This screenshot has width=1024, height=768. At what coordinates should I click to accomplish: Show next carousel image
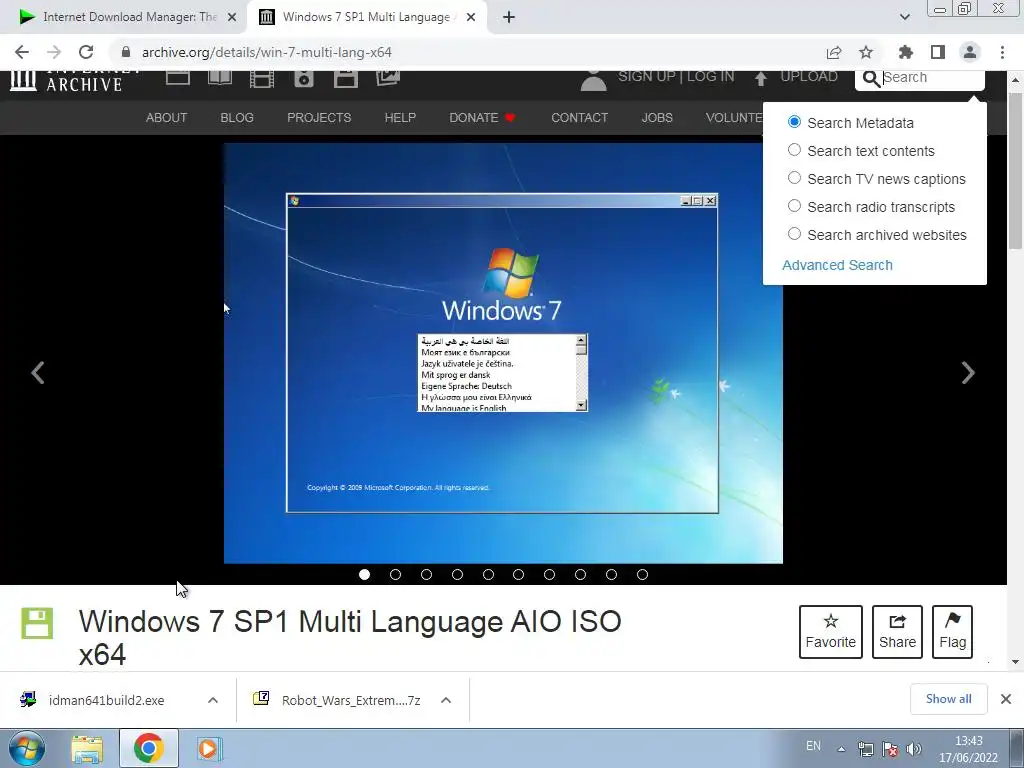click(x=968, y=373)
